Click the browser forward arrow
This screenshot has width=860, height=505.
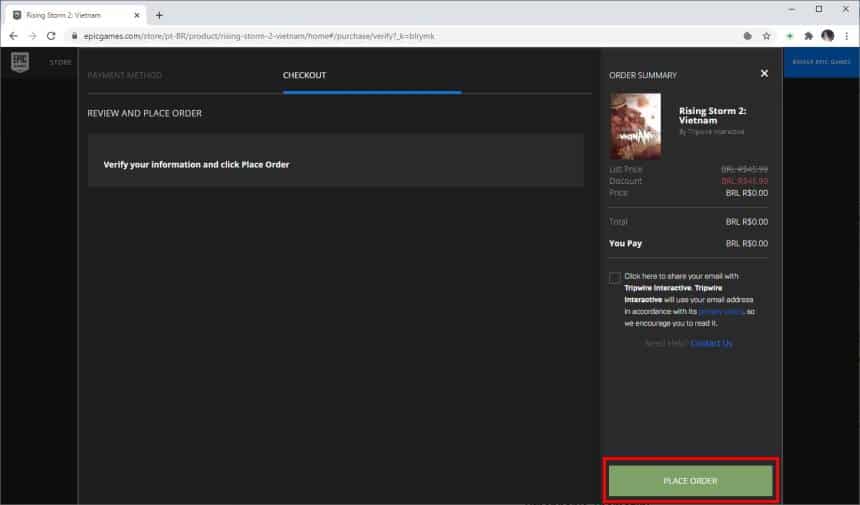tap(32, 36)
